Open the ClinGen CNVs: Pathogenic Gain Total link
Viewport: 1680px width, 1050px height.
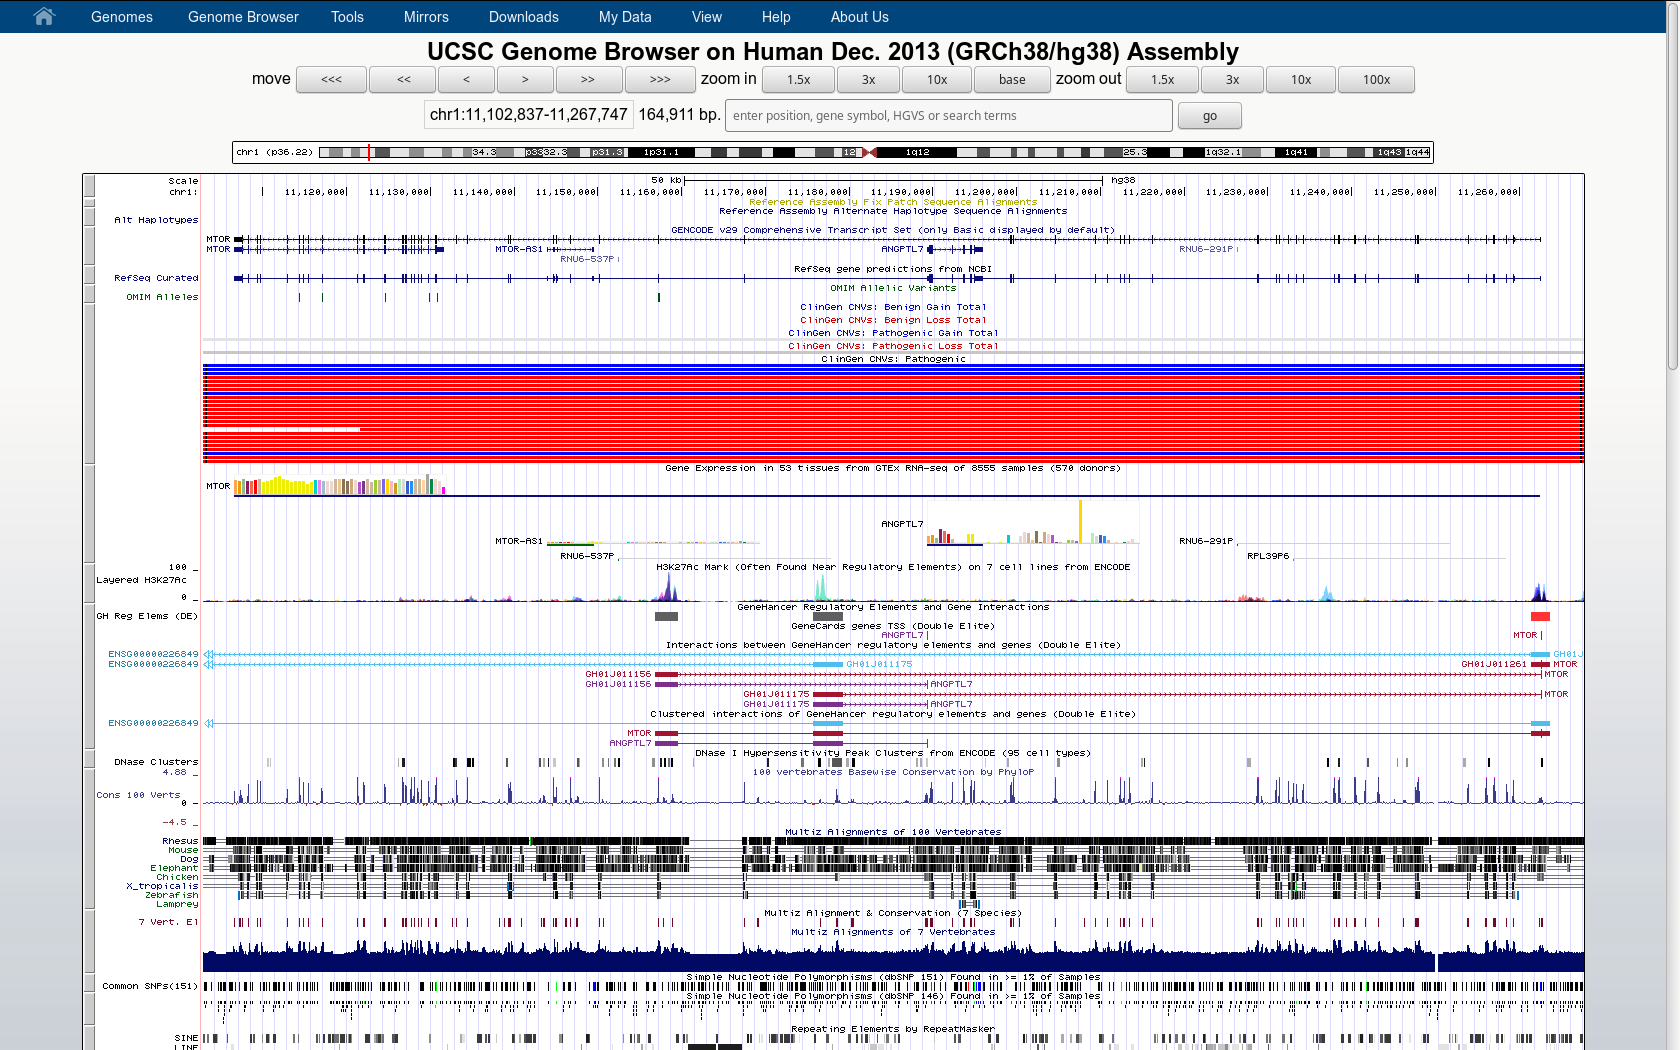[x=895, y=332]
